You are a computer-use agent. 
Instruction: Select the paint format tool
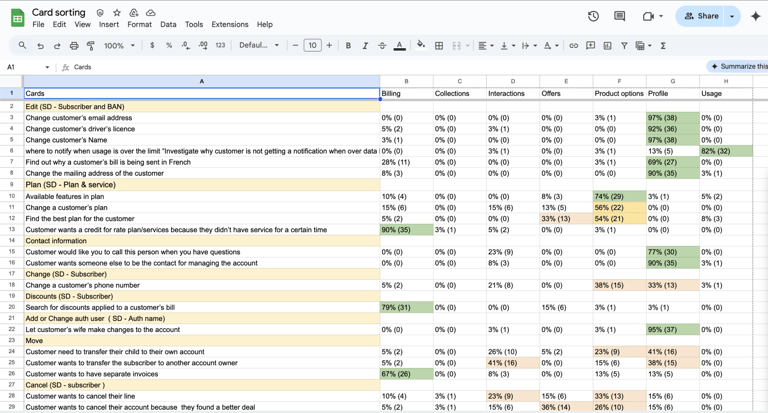pos(91,46)
